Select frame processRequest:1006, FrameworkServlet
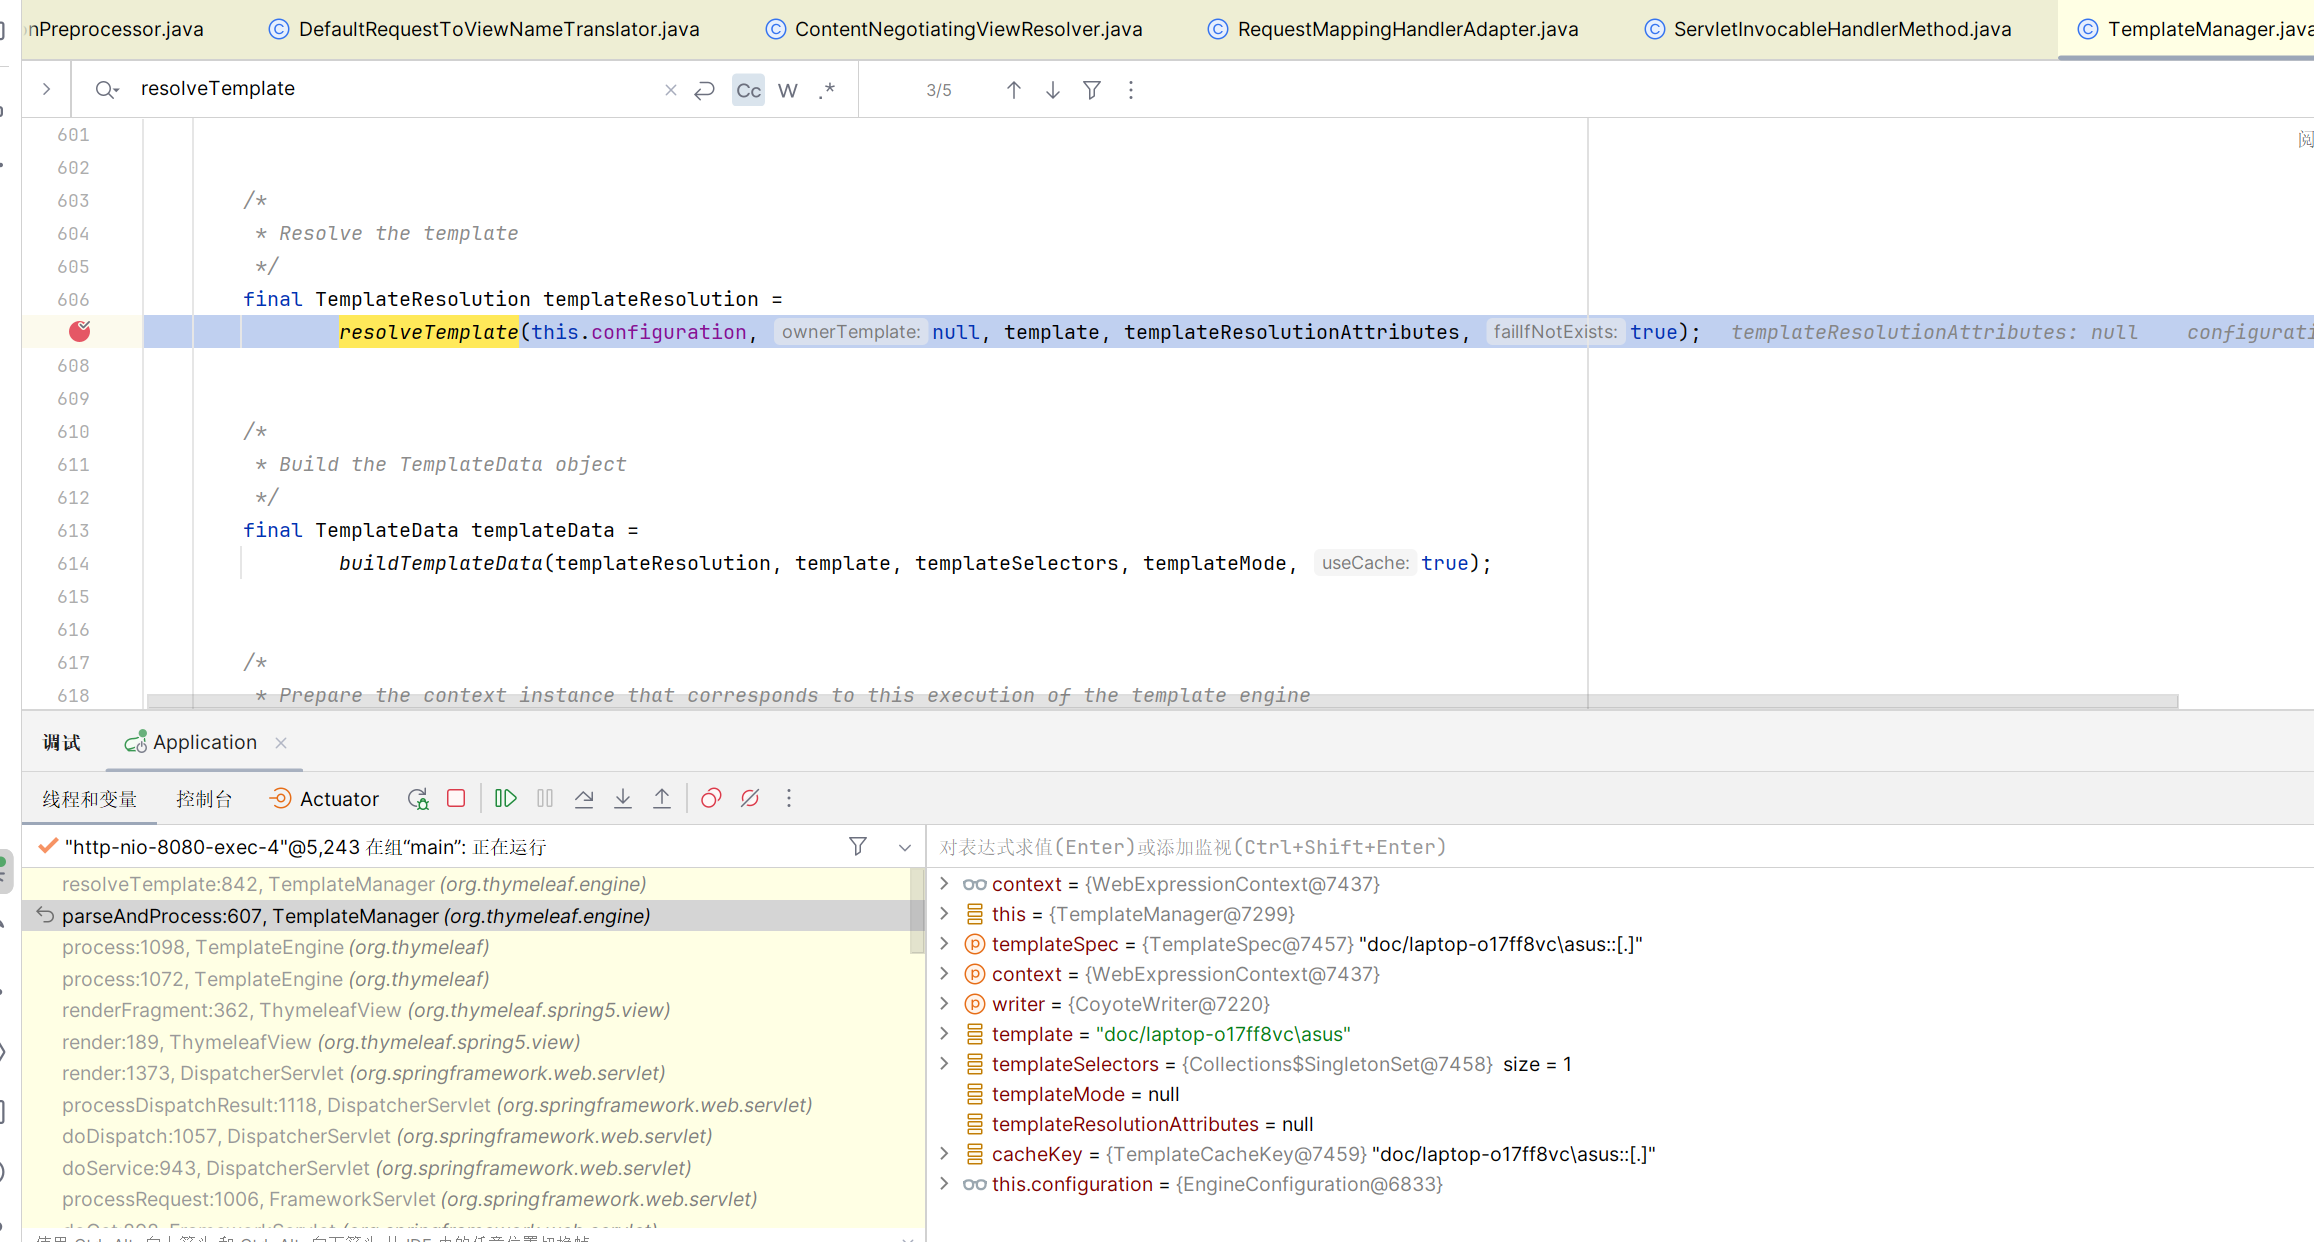The height and width of the screenshot is (1242, 2314). tap(468, 1199)
